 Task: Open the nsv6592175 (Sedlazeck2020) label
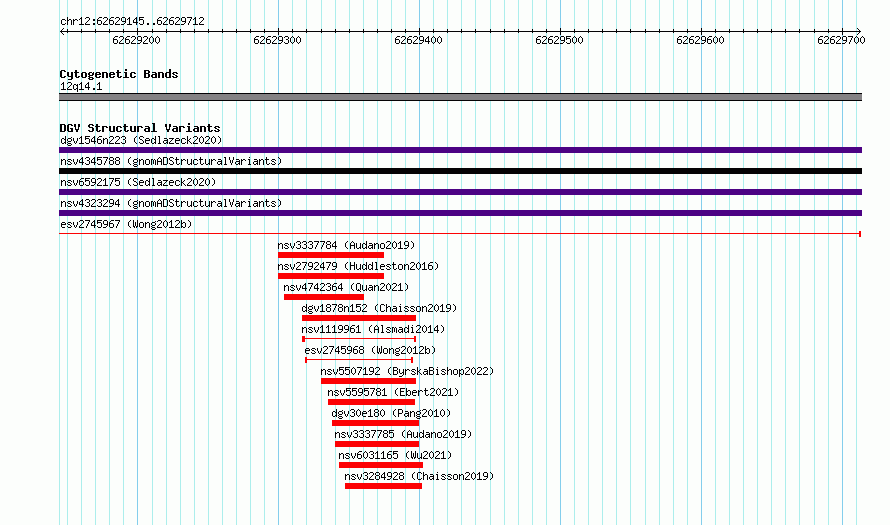(138, 182)
